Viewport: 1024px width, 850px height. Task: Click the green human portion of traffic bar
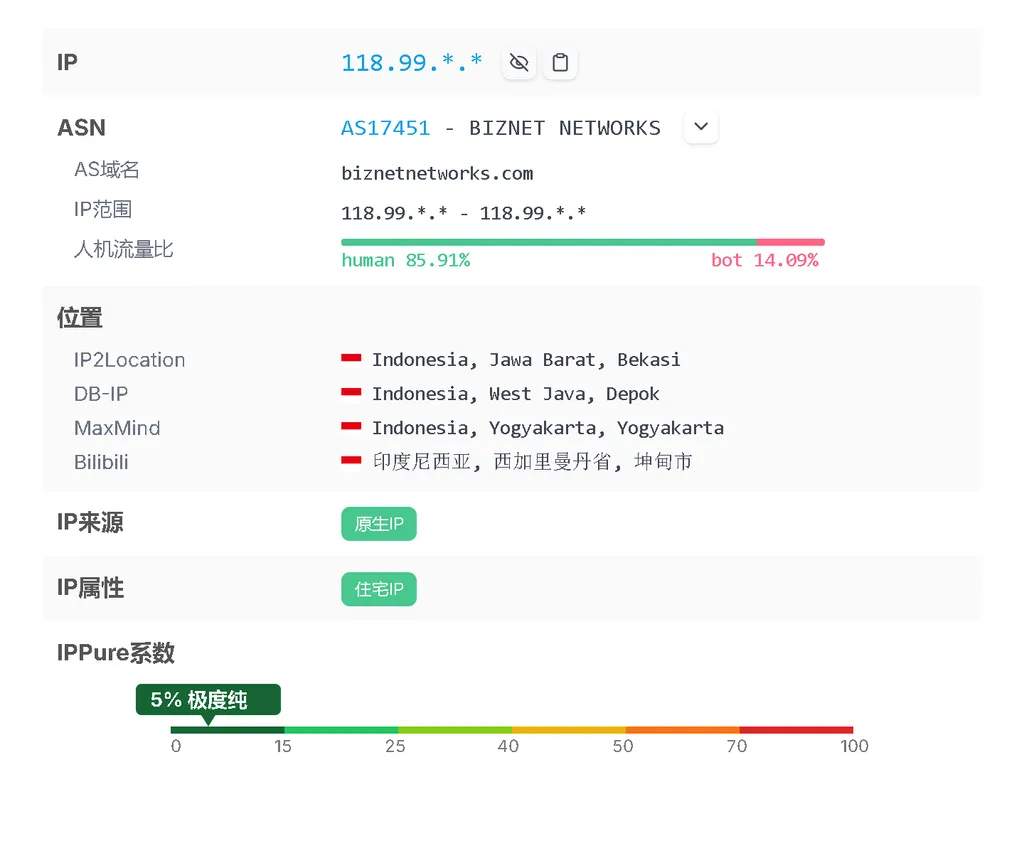548,242
